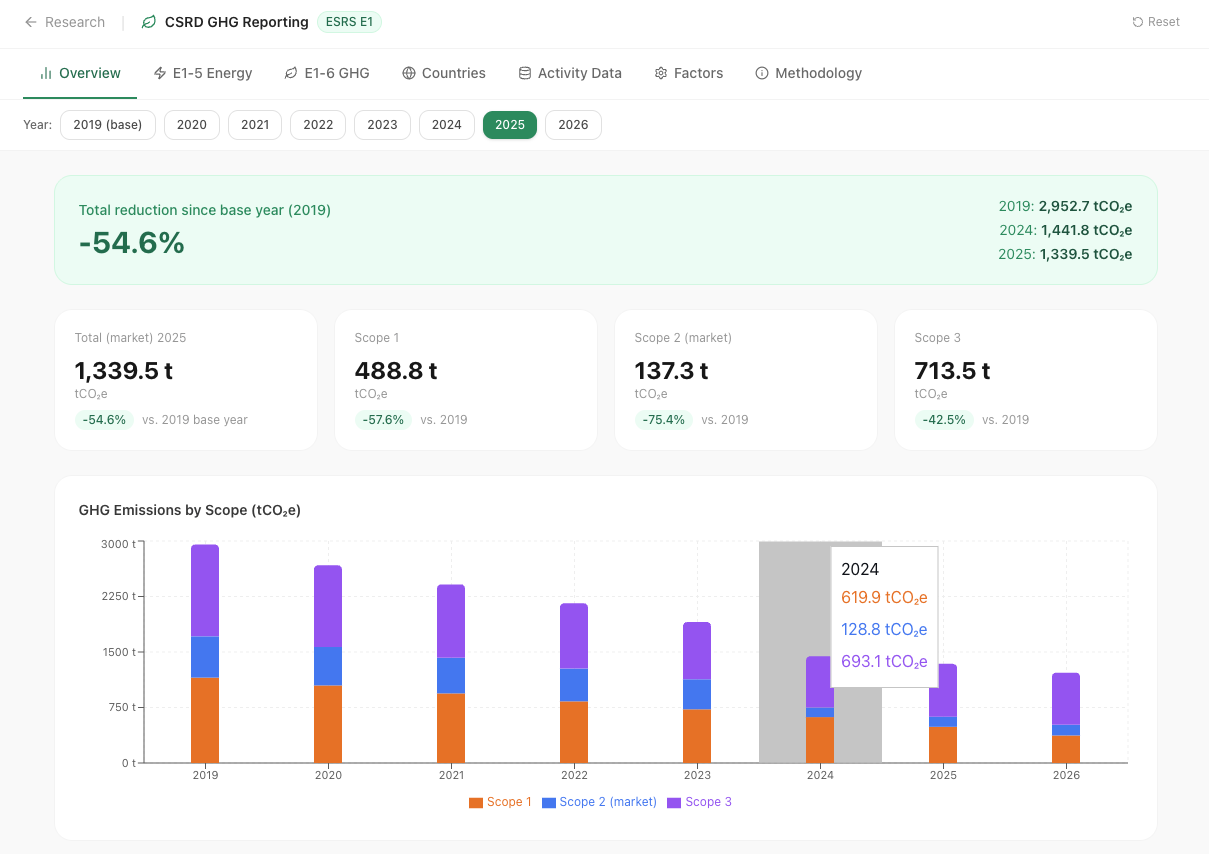This screenshot has width=1209, height=854.
Task: Open the Countries tab
Action: point(444,73)
